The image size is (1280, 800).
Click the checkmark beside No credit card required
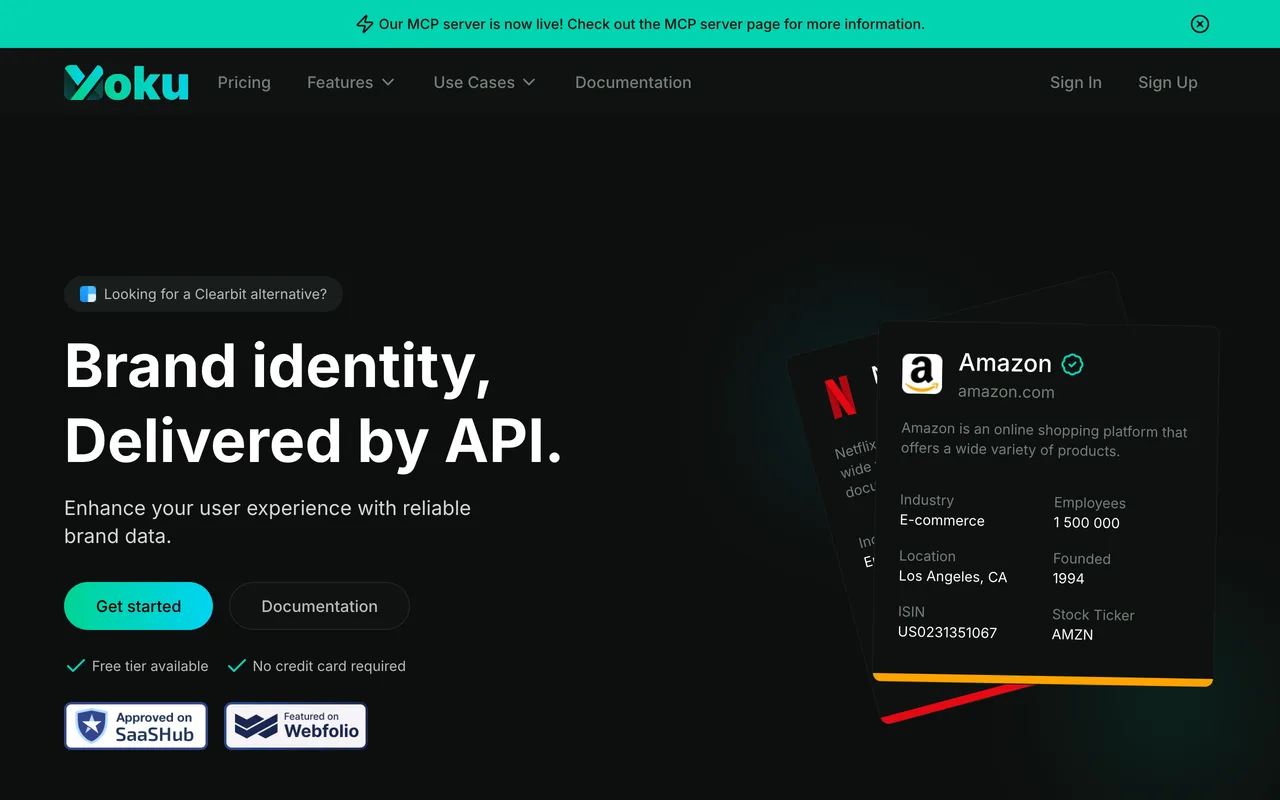coord(237,666)
